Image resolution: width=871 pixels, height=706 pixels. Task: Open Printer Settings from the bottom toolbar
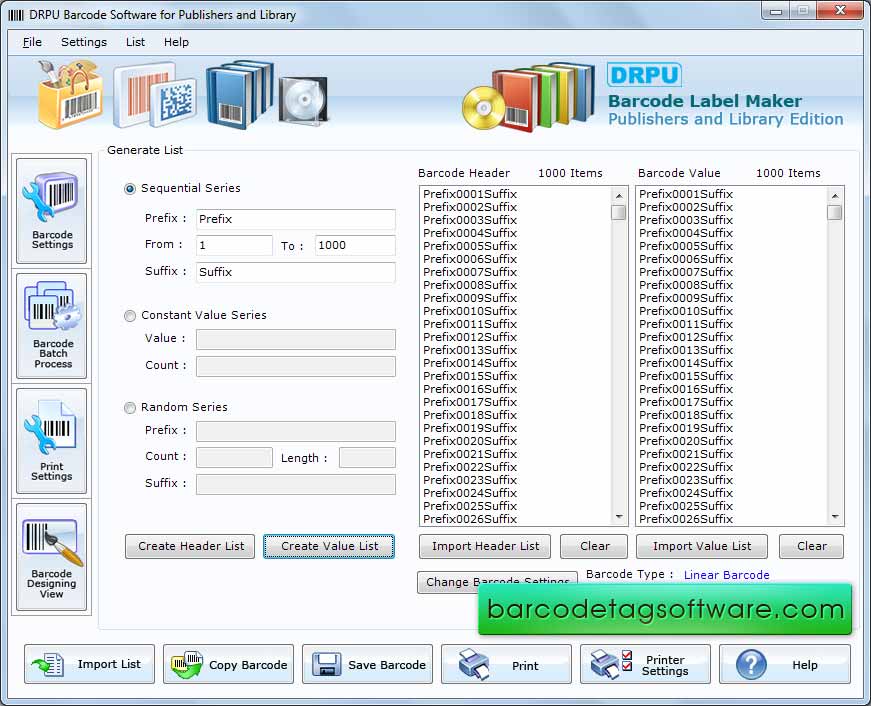point(645,665)
